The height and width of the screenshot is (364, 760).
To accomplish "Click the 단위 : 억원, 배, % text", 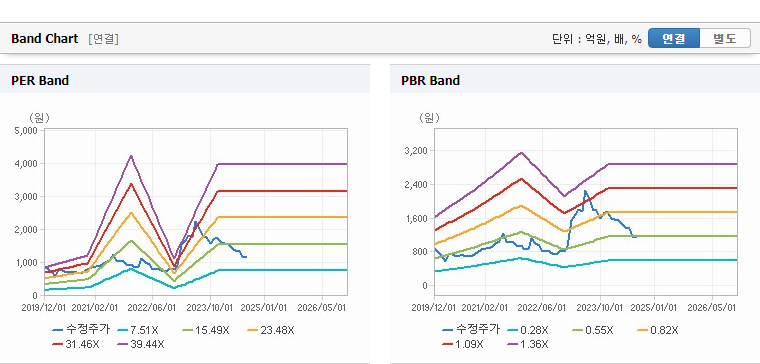I will (x=597, y=39).
